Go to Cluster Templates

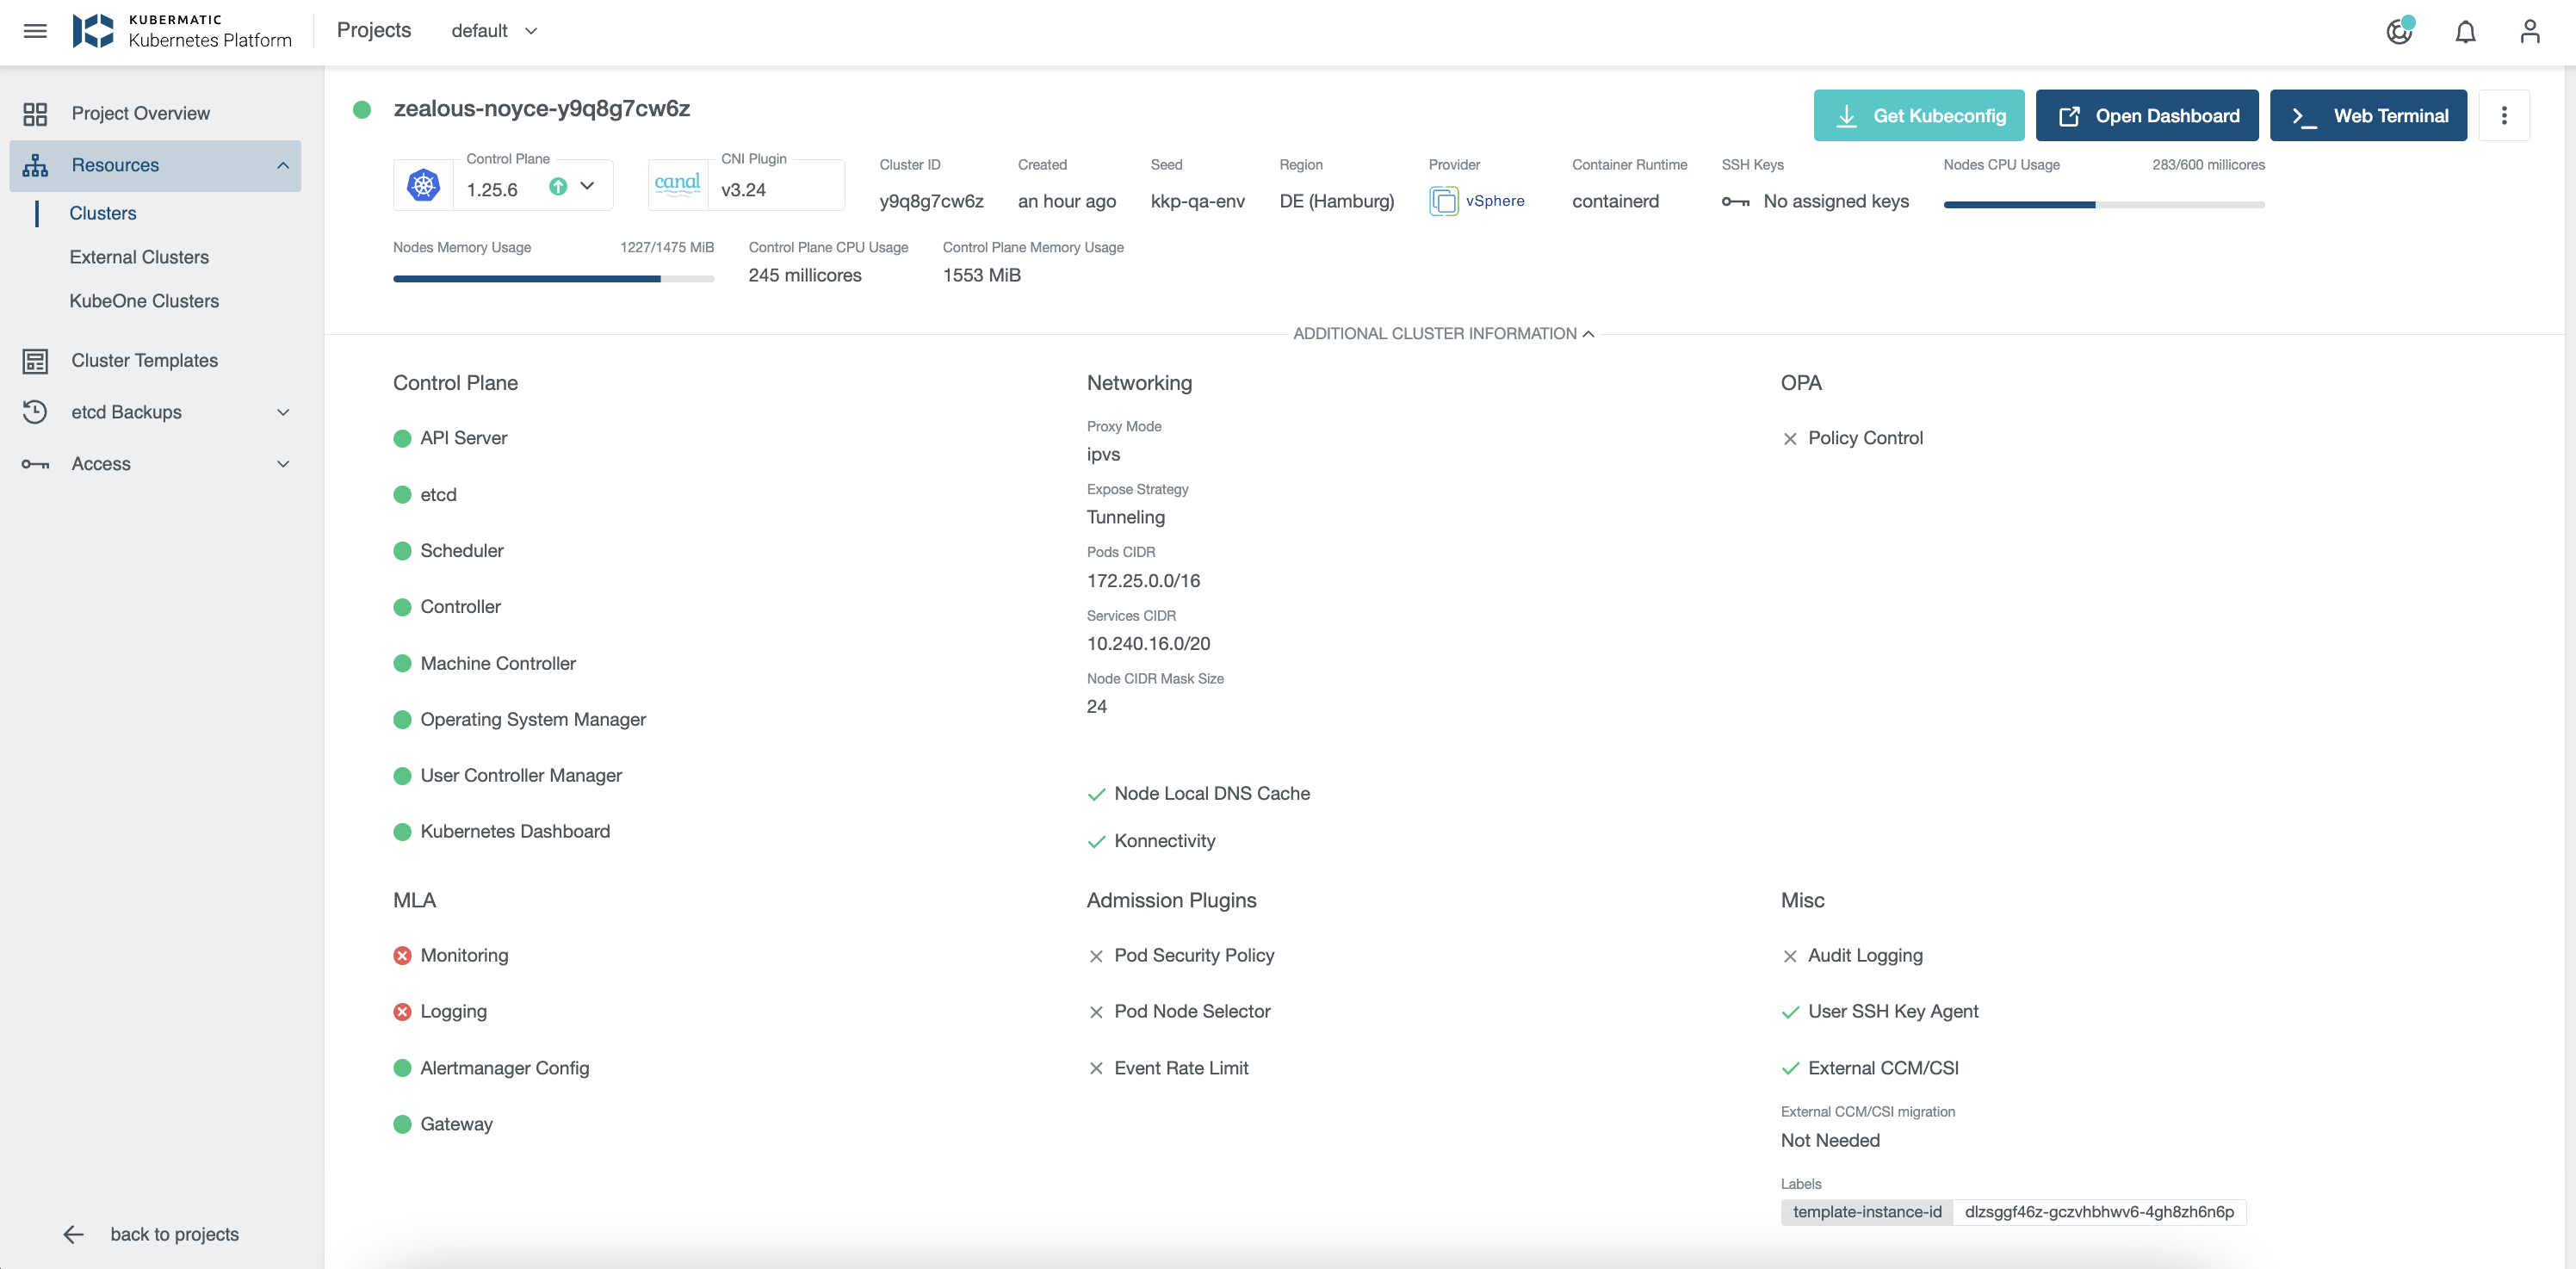[144, 360]
